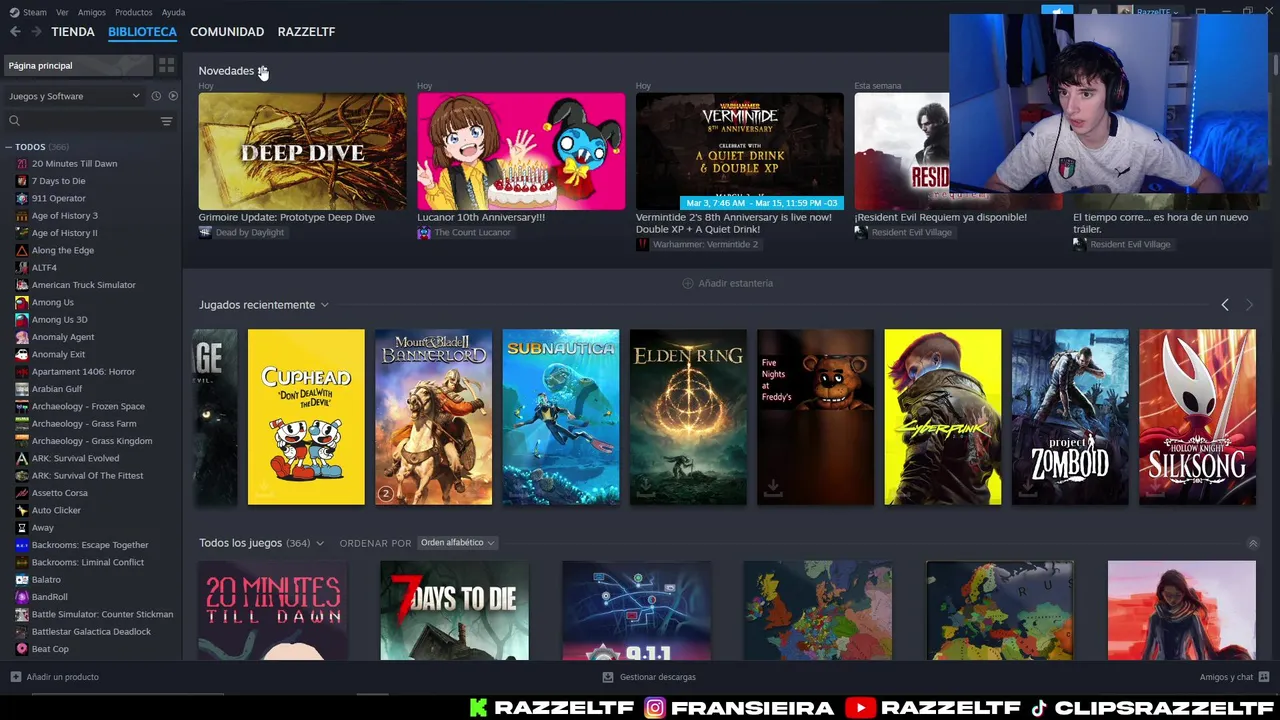Open the Novedades settings gear

click(263, 71)
